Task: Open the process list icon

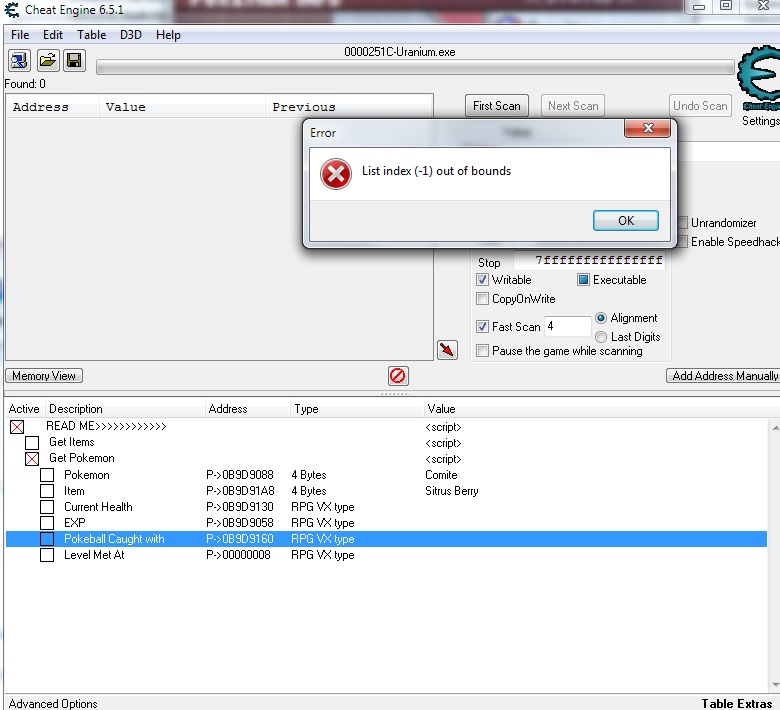Action: [19, 61]
